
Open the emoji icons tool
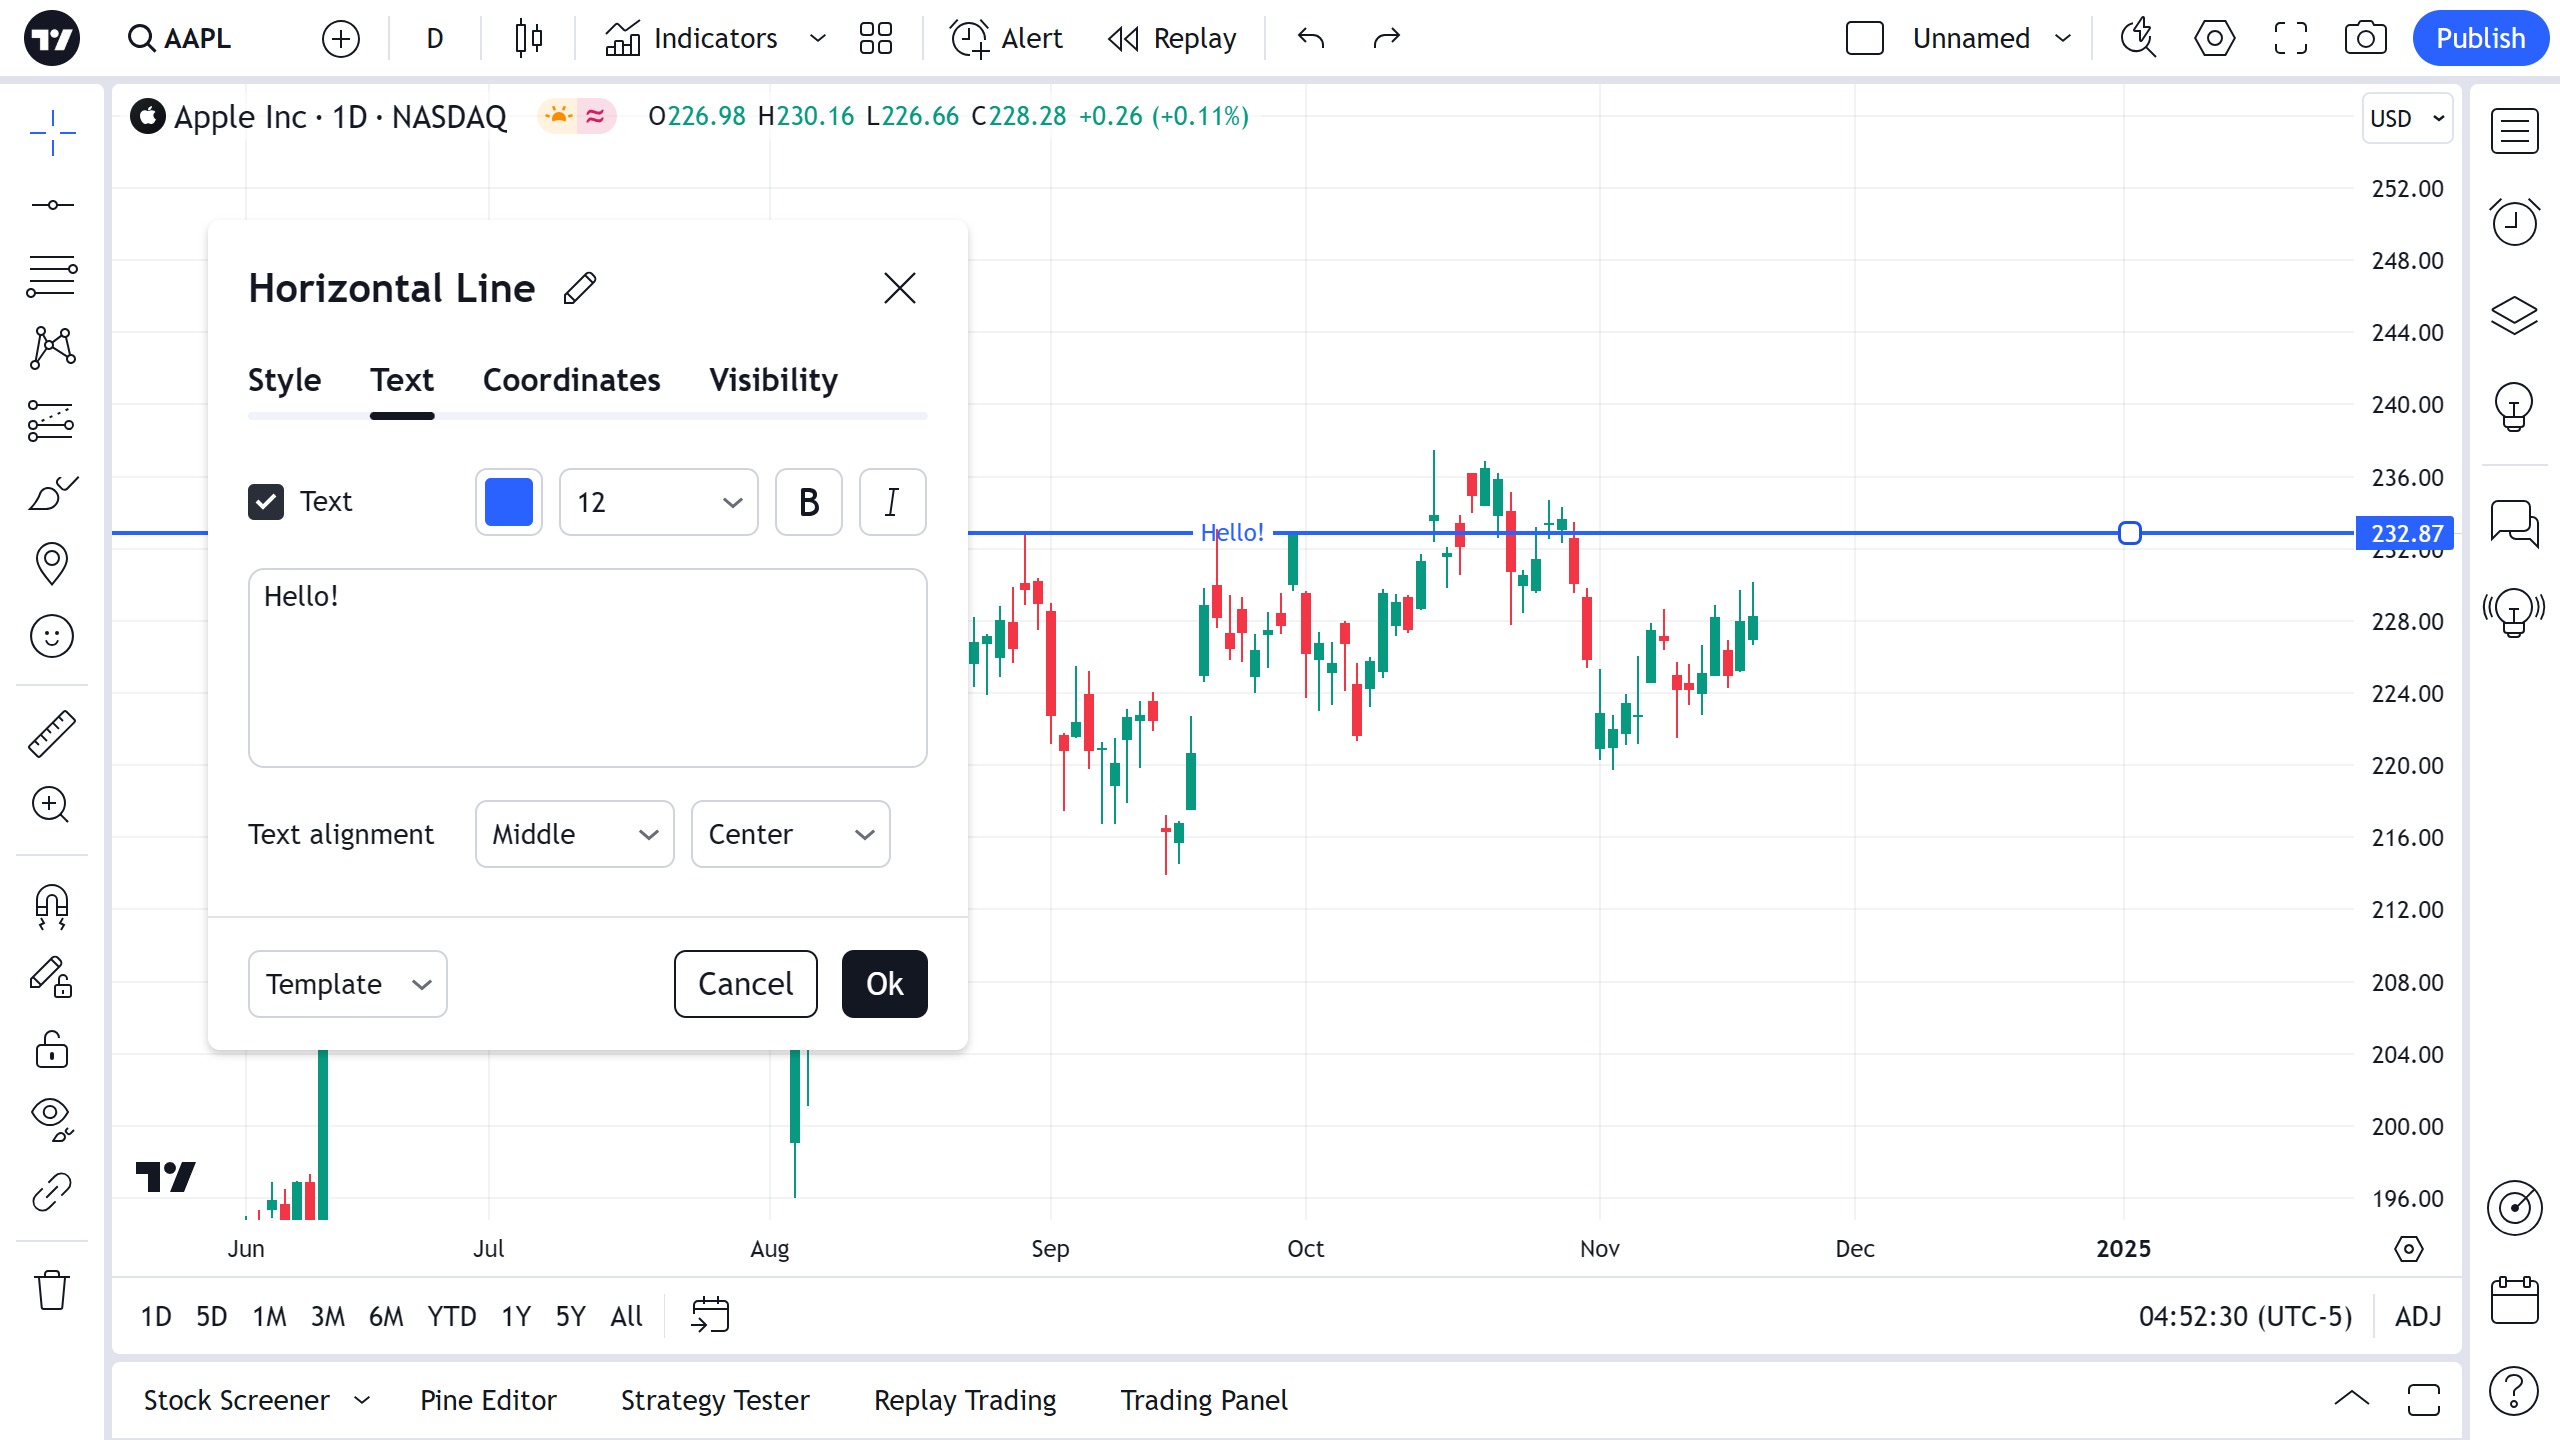pyautogui.click(x=51, y=636)
